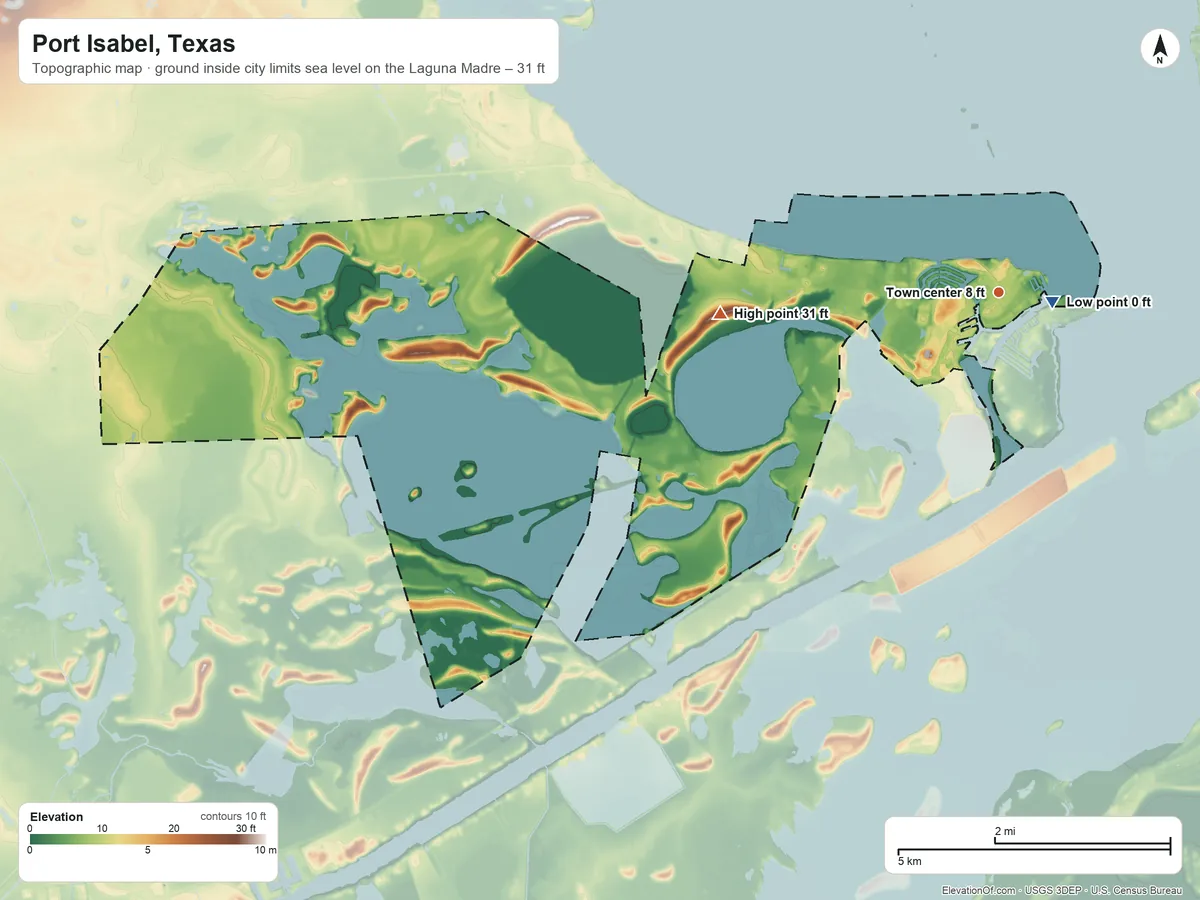Click the '30 ft' legend tick label
The height and width of the screenshot is (900, 1200).
pos(246,828)
